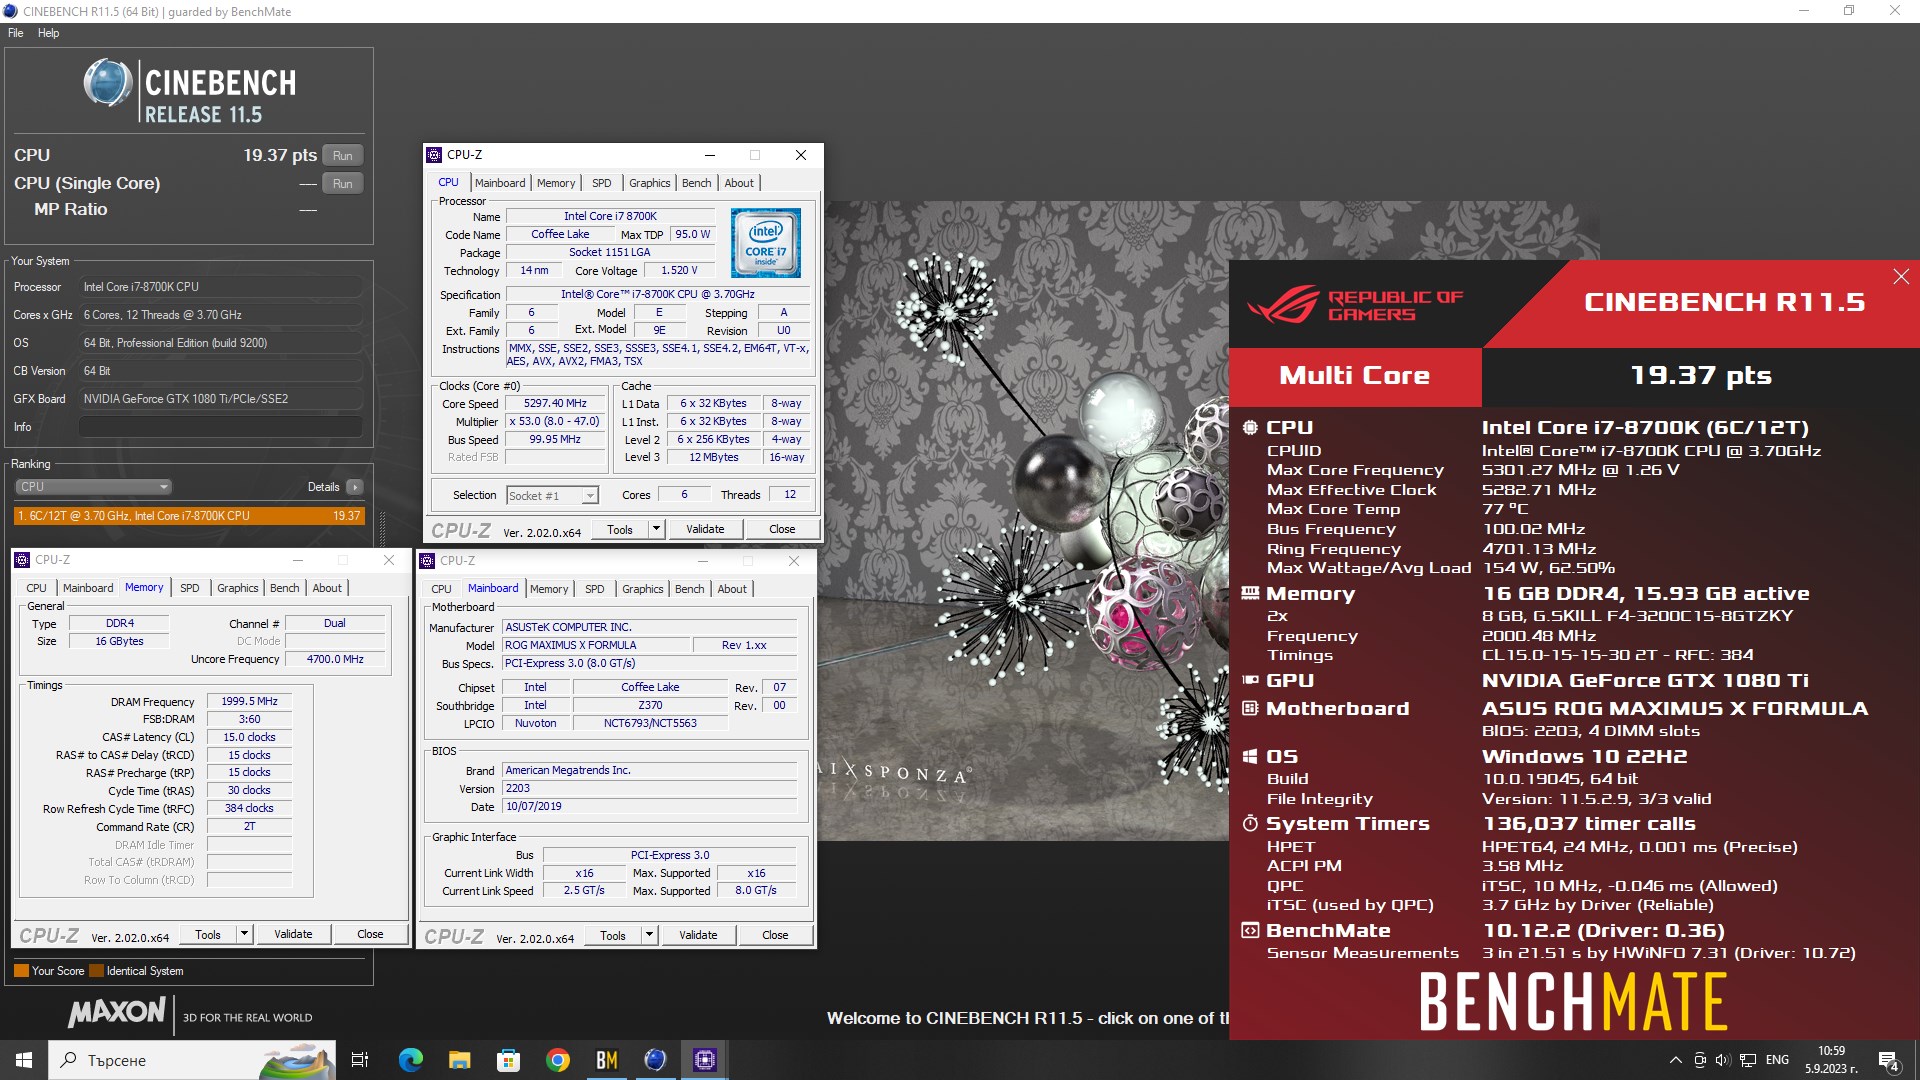Image resolution: width=1920 pixels, height=1080 pixels.
Task: Click the Info input field in Your System
Action: 220,427
